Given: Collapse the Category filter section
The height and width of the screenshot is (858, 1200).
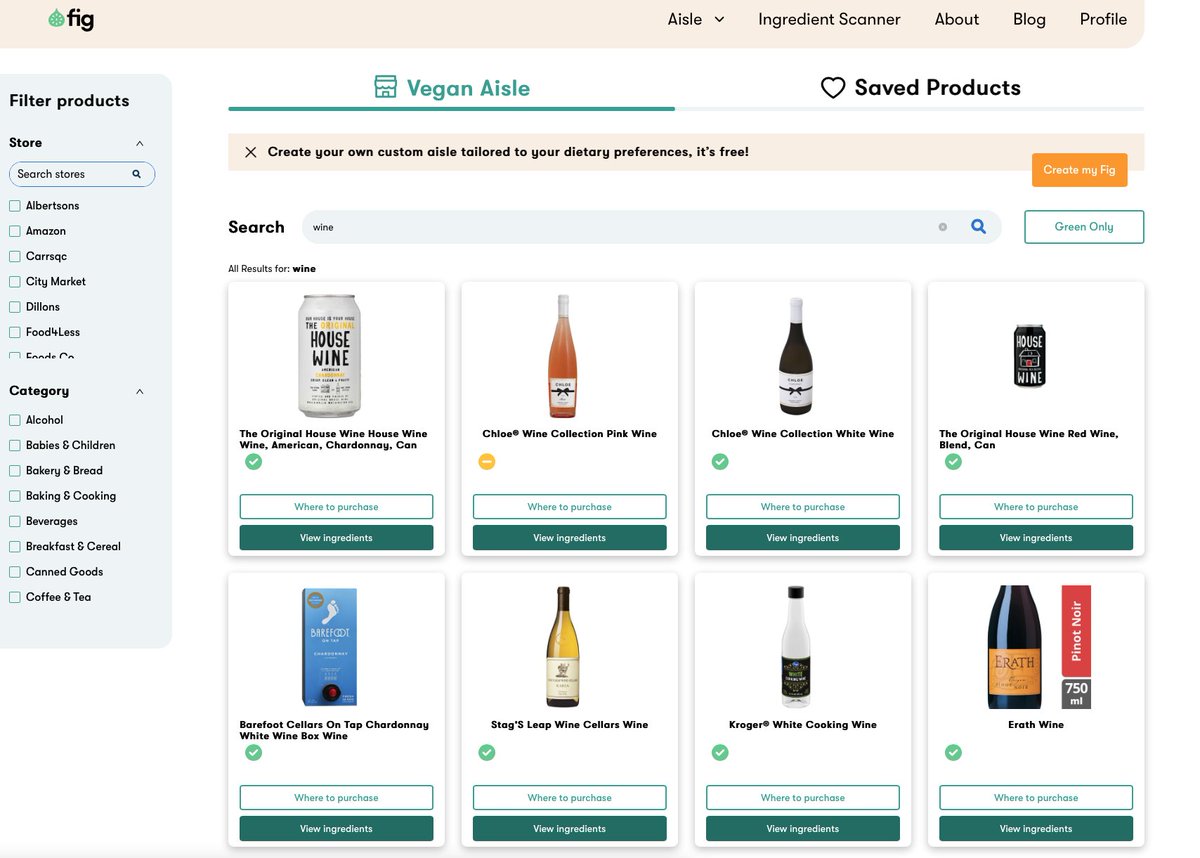Looking at the screenshot, I should 140,391.
